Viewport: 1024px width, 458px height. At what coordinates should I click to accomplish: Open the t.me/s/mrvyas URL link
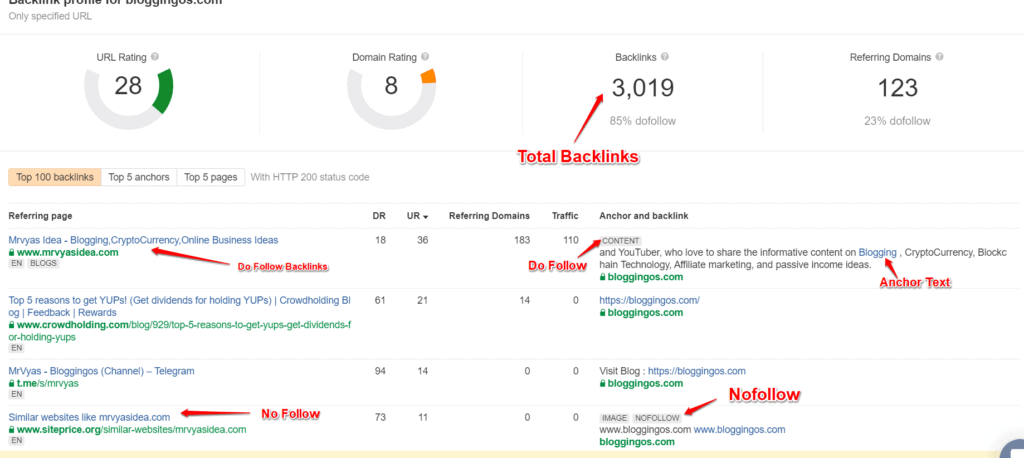tap(48, 384)
